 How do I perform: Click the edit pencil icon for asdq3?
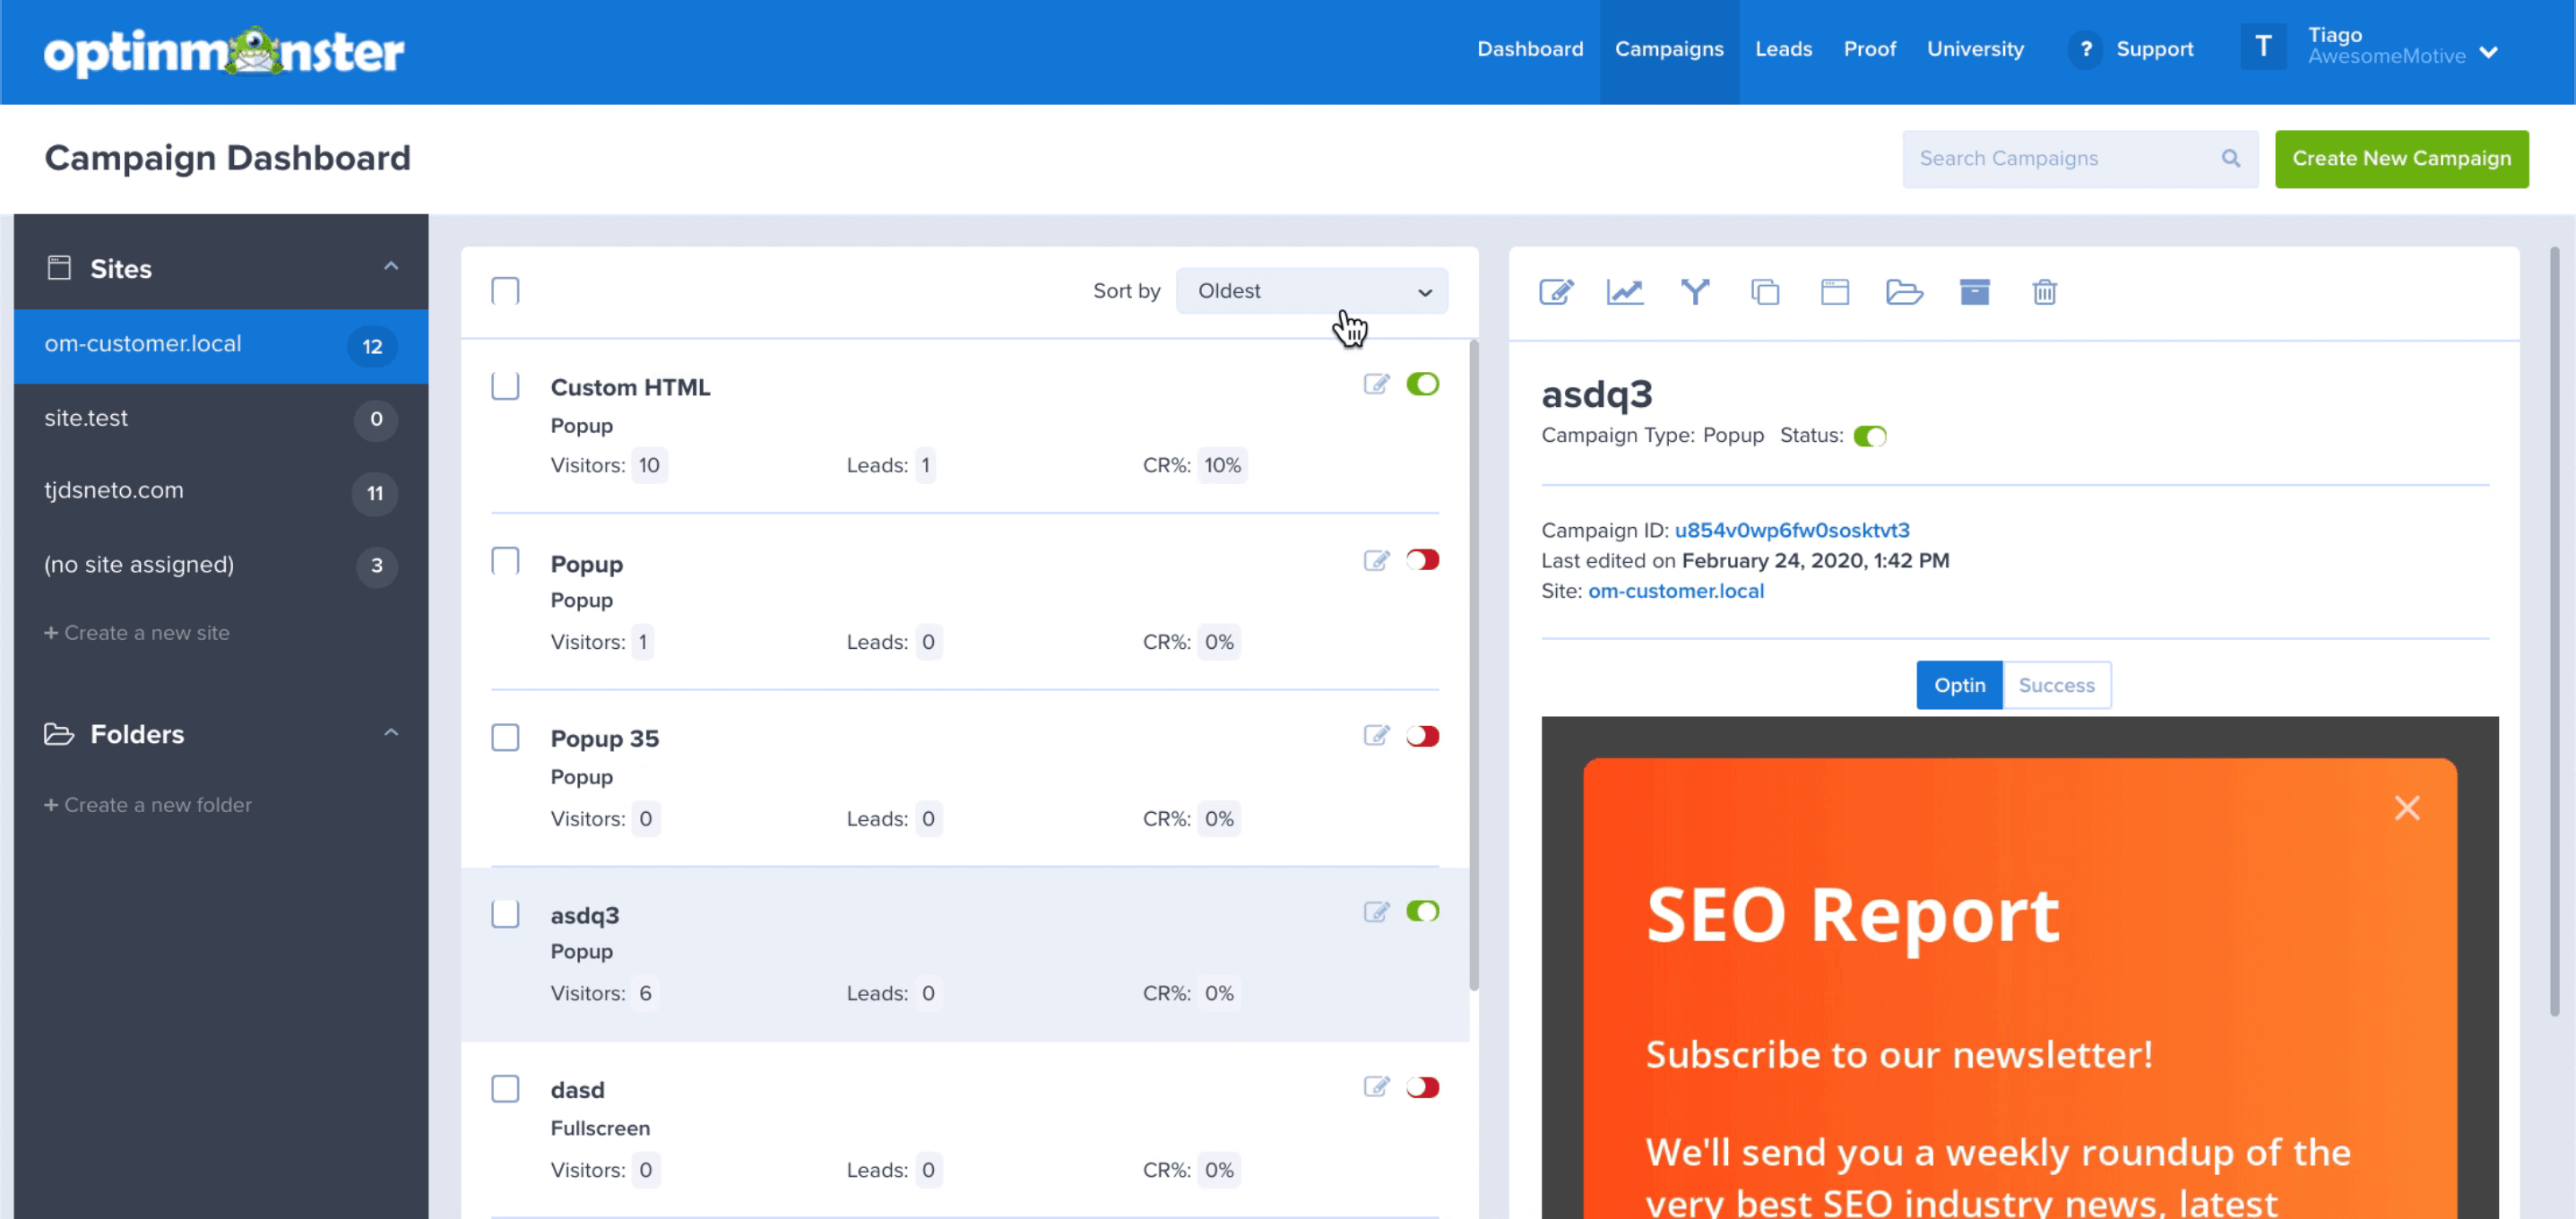pyautogui.click(x=1375, y=912)
